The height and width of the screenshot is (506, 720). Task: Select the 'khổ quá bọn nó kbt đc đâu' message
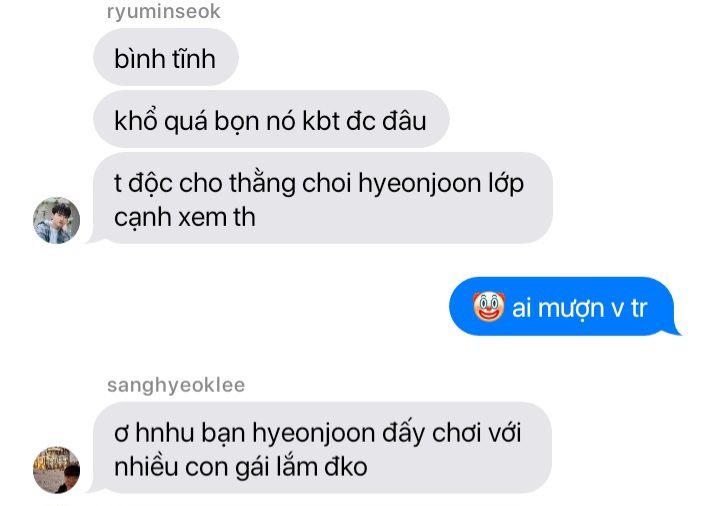coord(271,119)
